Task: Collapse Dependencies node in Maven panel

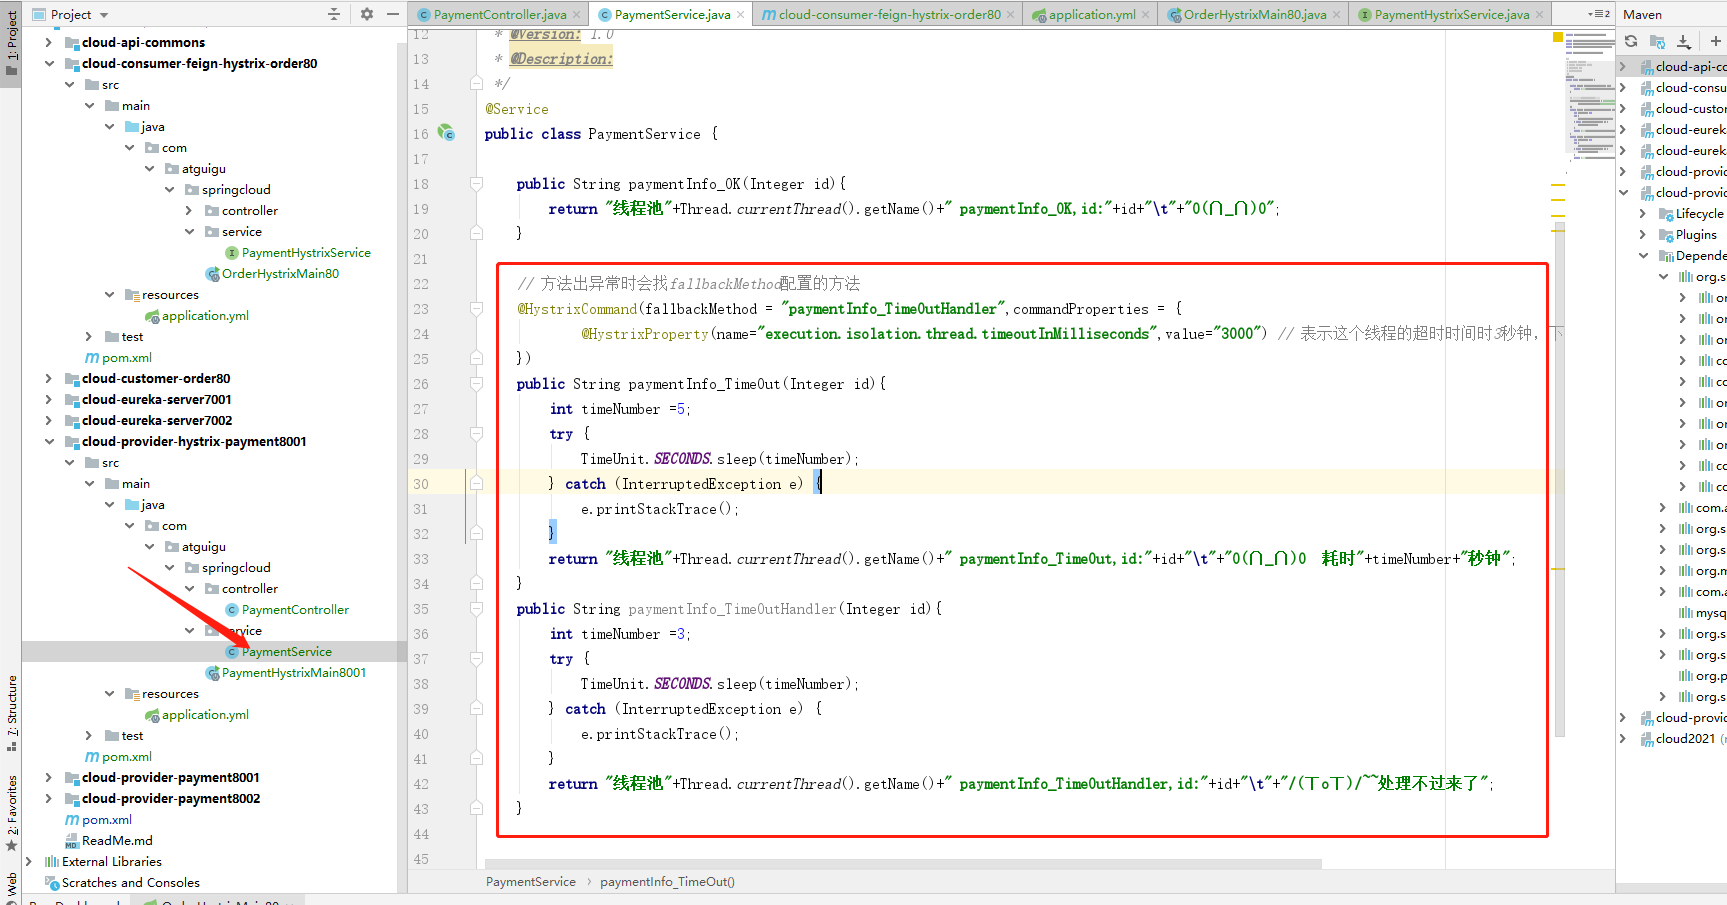Action: point(1643,255)
